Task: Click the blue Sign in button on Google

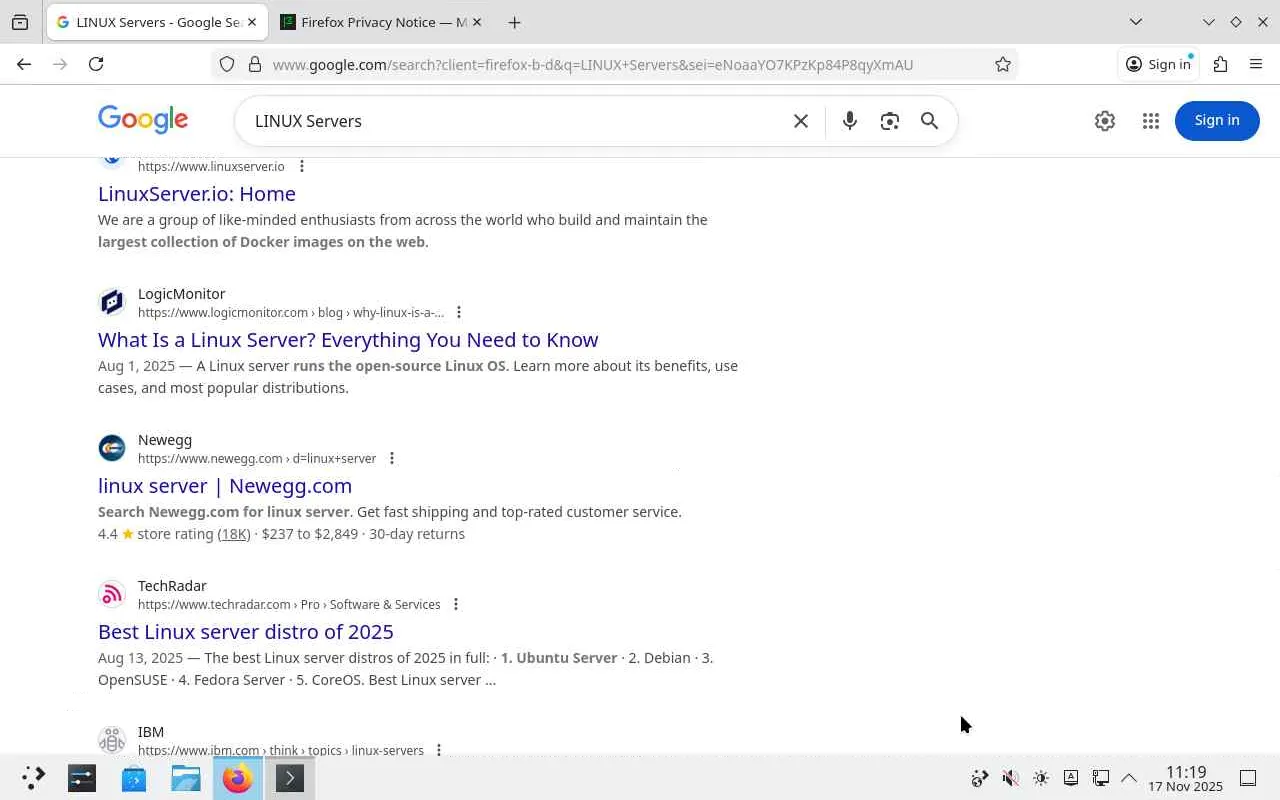Action: (x=1217, y=120)
